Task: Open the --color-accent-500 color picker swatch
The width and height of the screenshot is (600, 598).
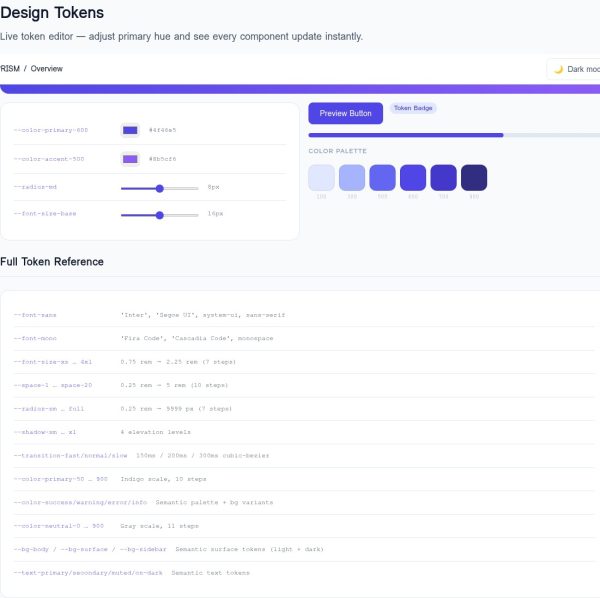Action: pyautogui.click(x=130, y=159)
